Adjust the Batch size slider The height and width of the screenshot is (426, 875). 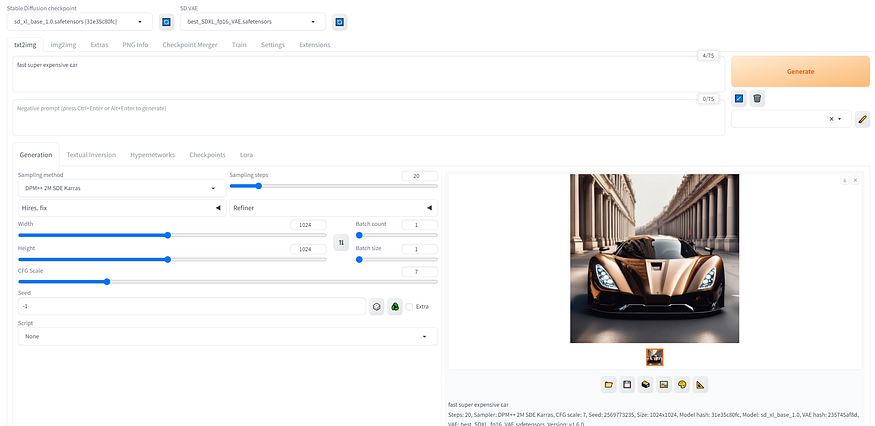[x=397, y=259]
